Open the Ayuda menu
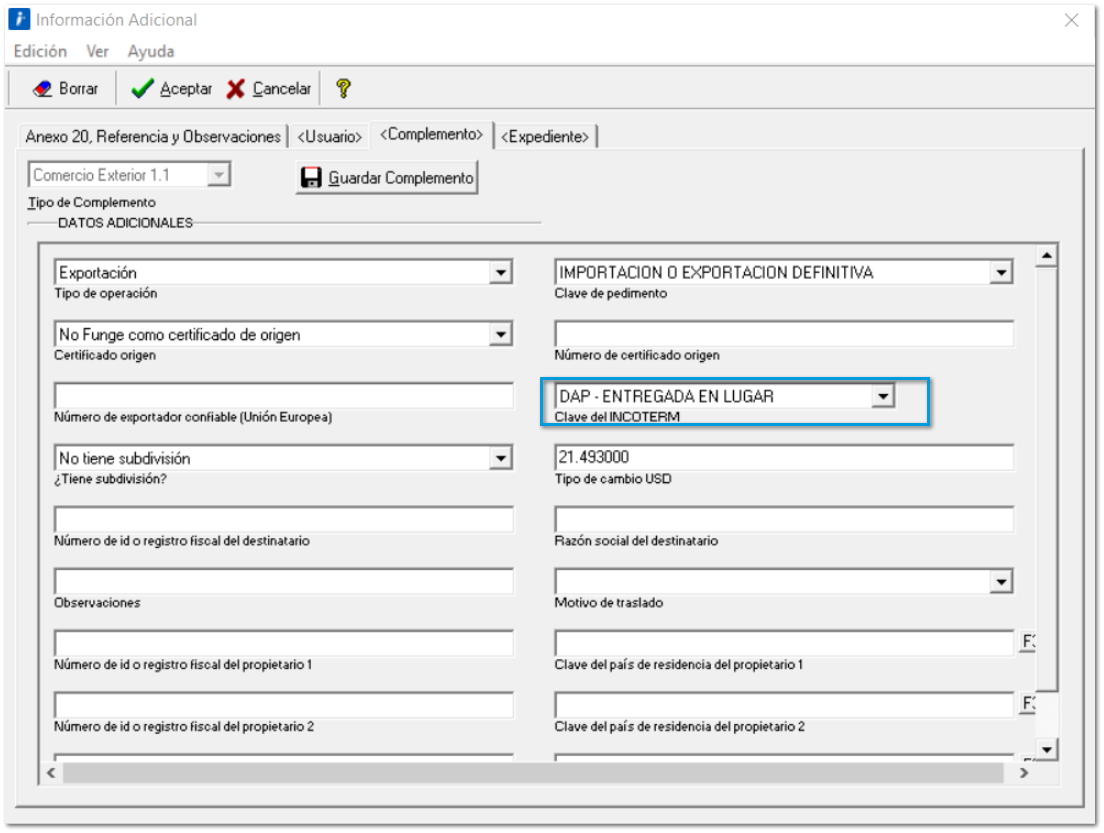 coord(150,51)
